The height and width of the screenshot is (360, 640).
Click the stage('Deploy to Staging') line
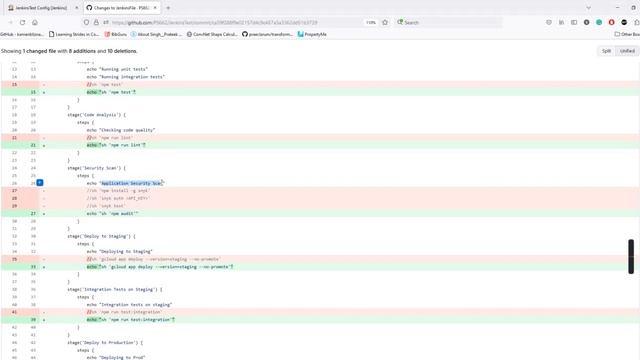point(101,236)
